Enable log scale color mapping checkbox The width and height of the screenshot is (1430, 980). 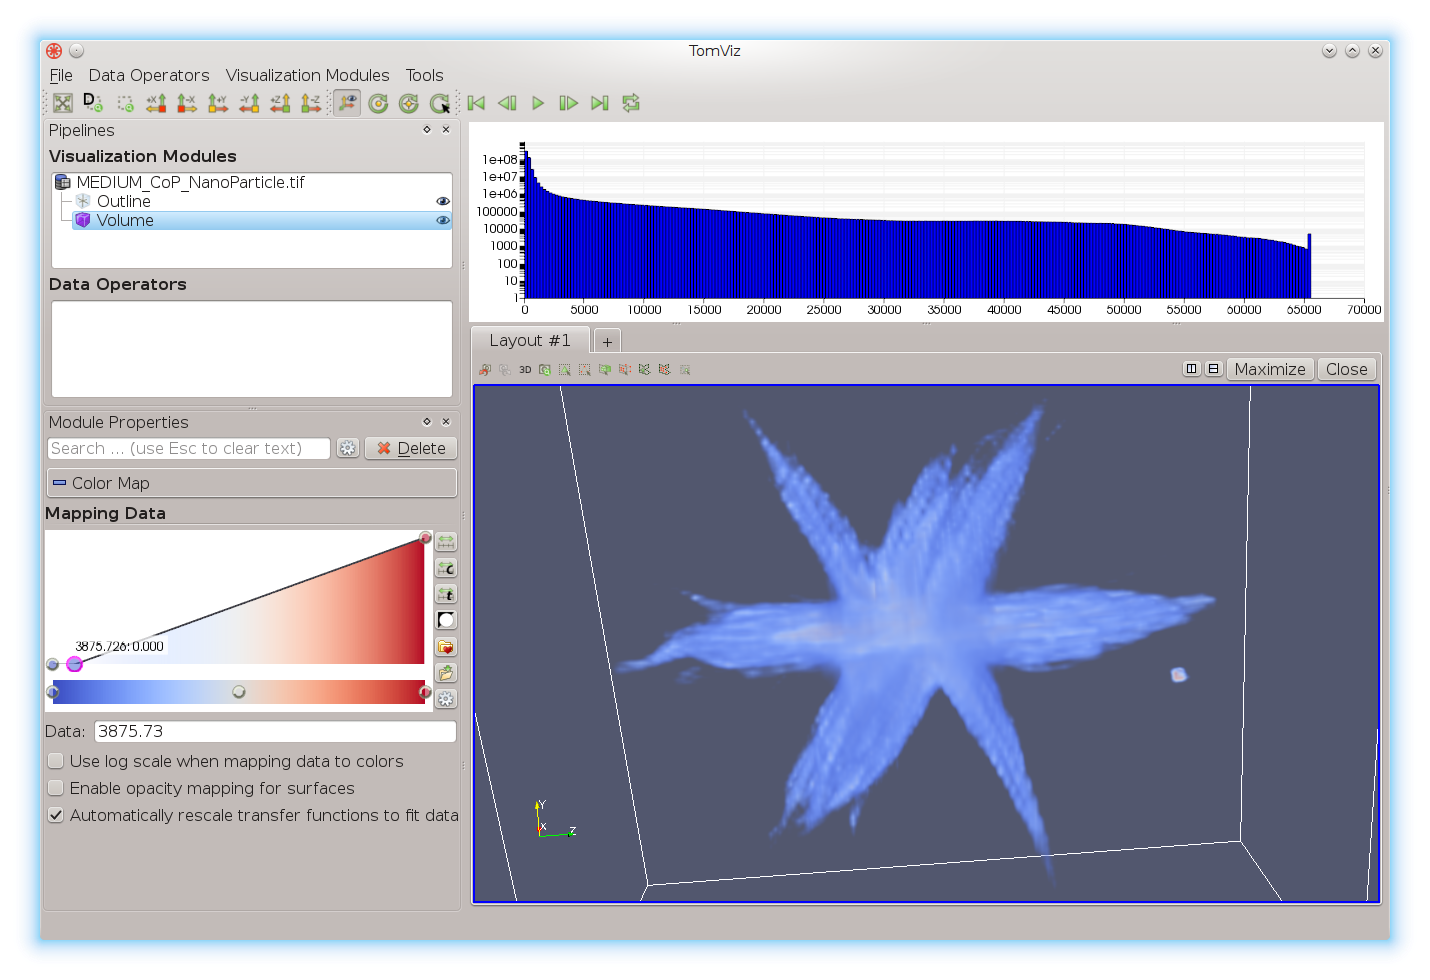pyautogui.click(x=57, y=761)
